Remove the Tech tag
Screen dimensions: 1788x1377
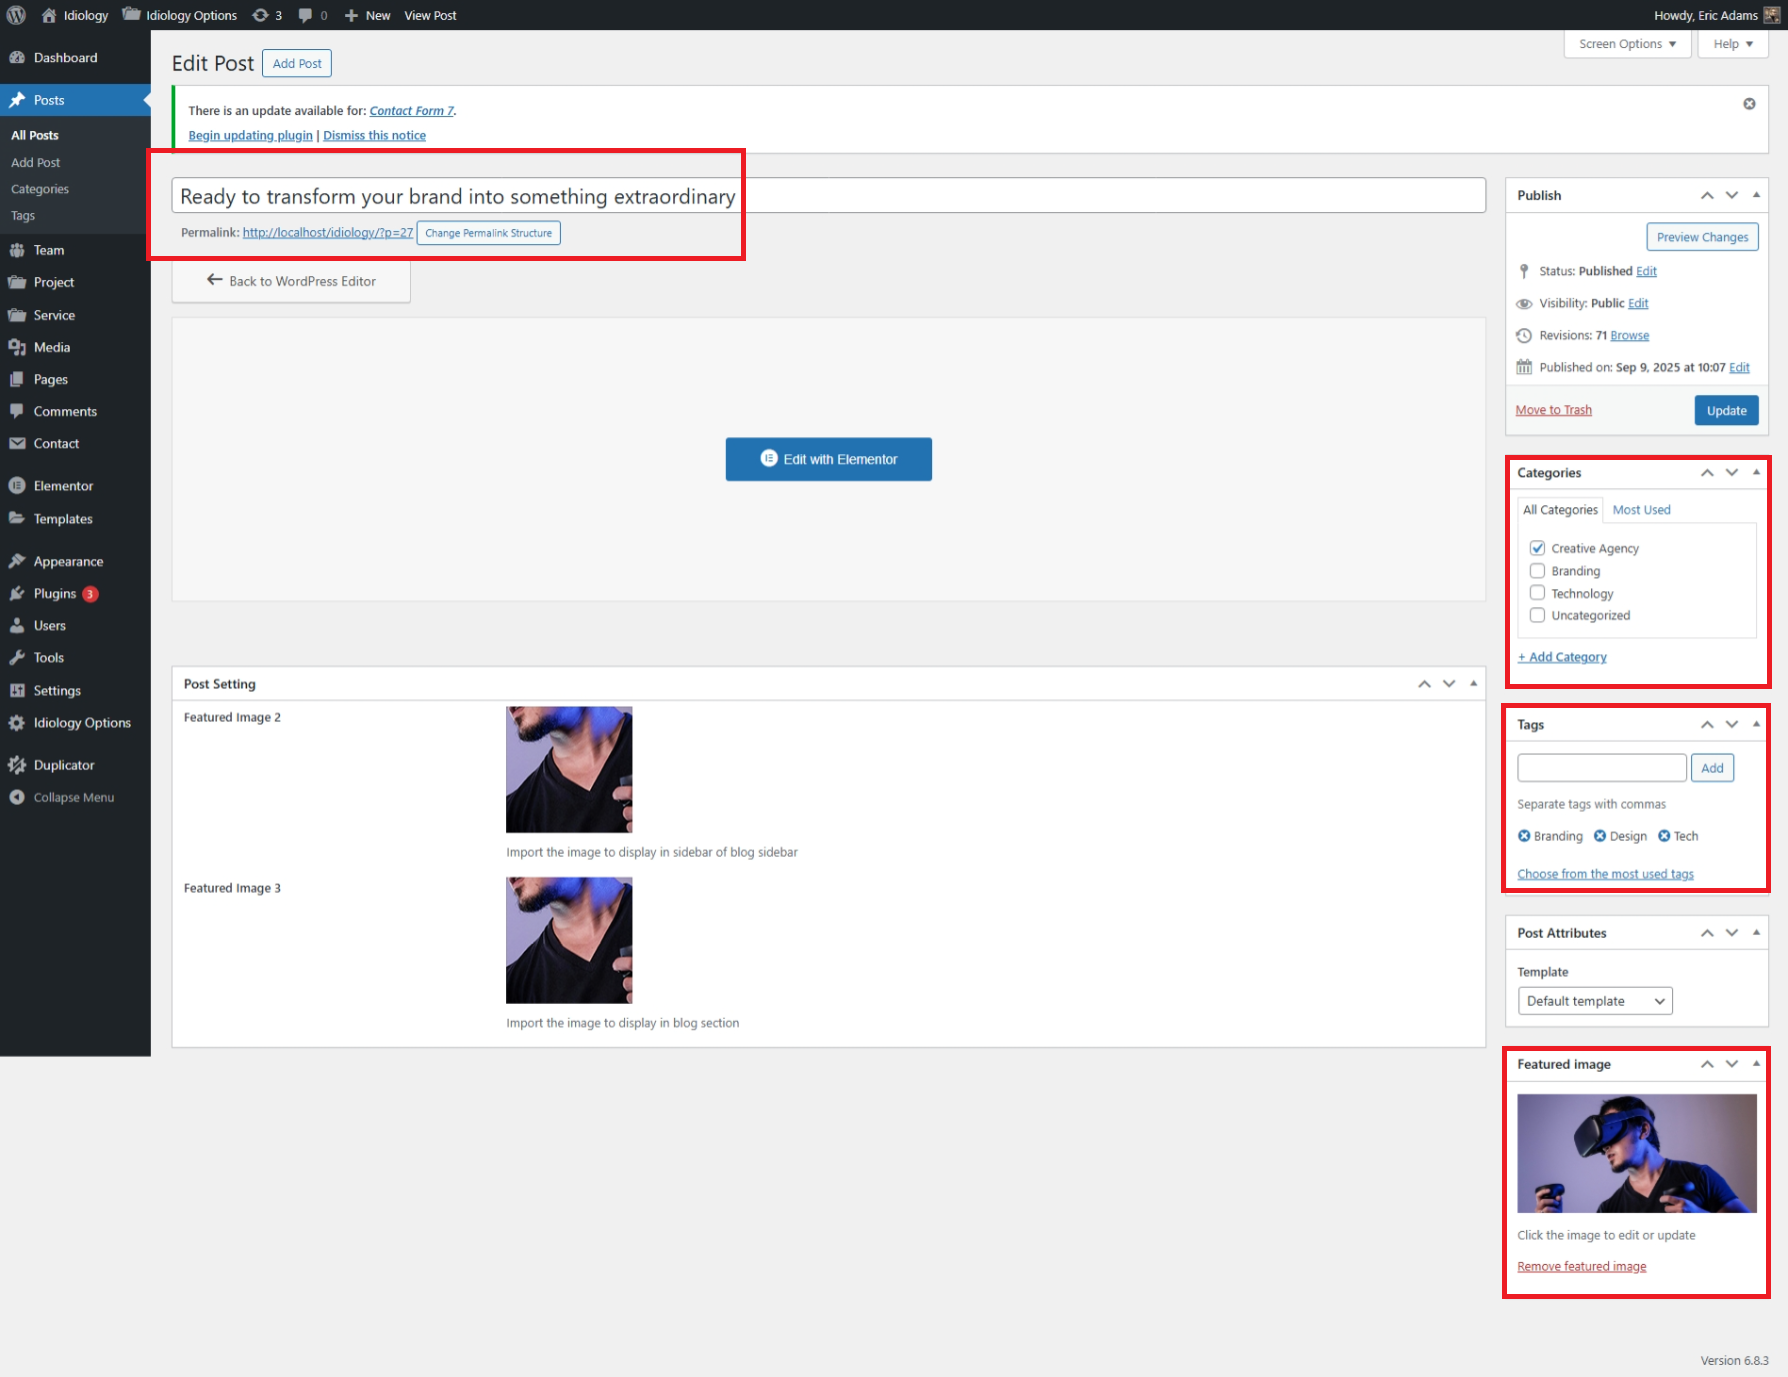tap(1664, 836)
